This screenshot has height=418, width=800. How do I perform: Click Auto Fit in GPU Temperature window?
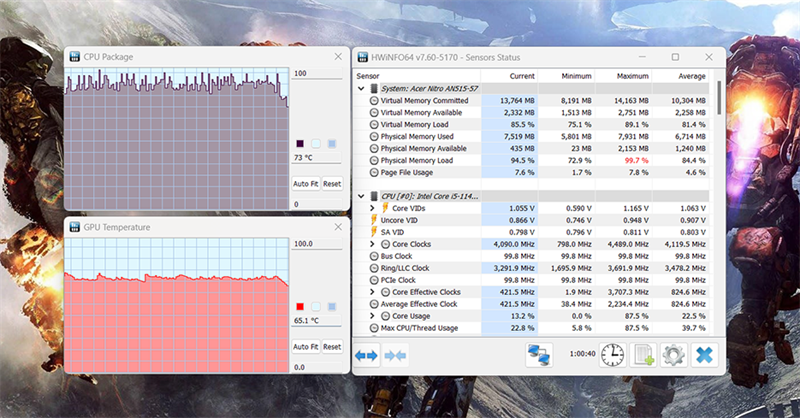point(306,347)
